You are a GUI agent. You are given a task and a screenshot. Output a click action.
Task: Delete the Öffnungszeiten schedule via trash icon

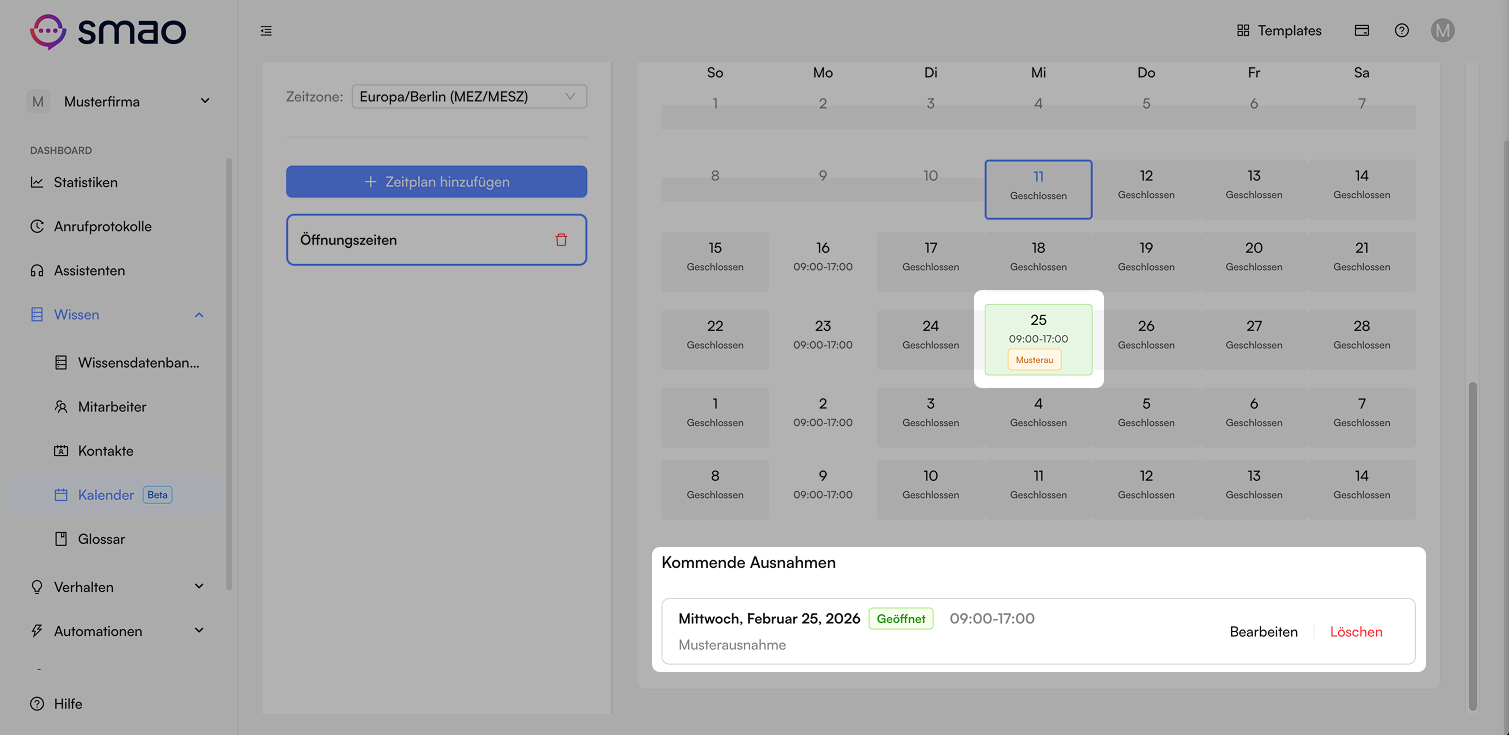pos(561,240)
